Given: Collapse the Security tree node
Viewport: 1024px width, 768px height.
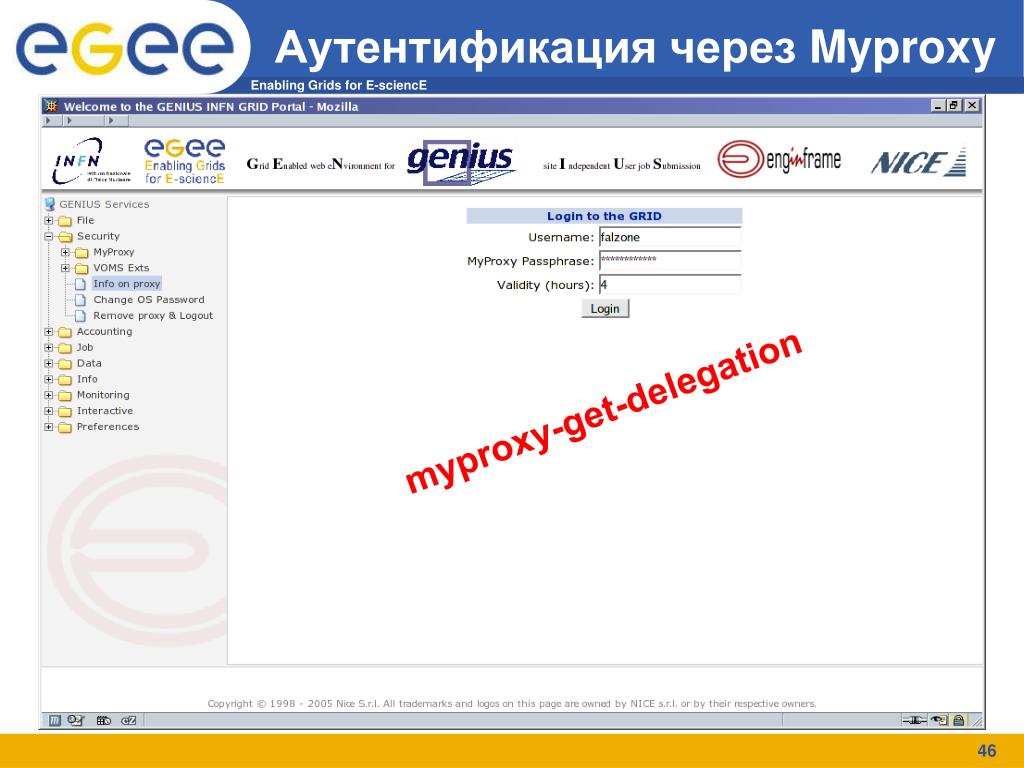Looking at the screenshot, I should [48, 237].
